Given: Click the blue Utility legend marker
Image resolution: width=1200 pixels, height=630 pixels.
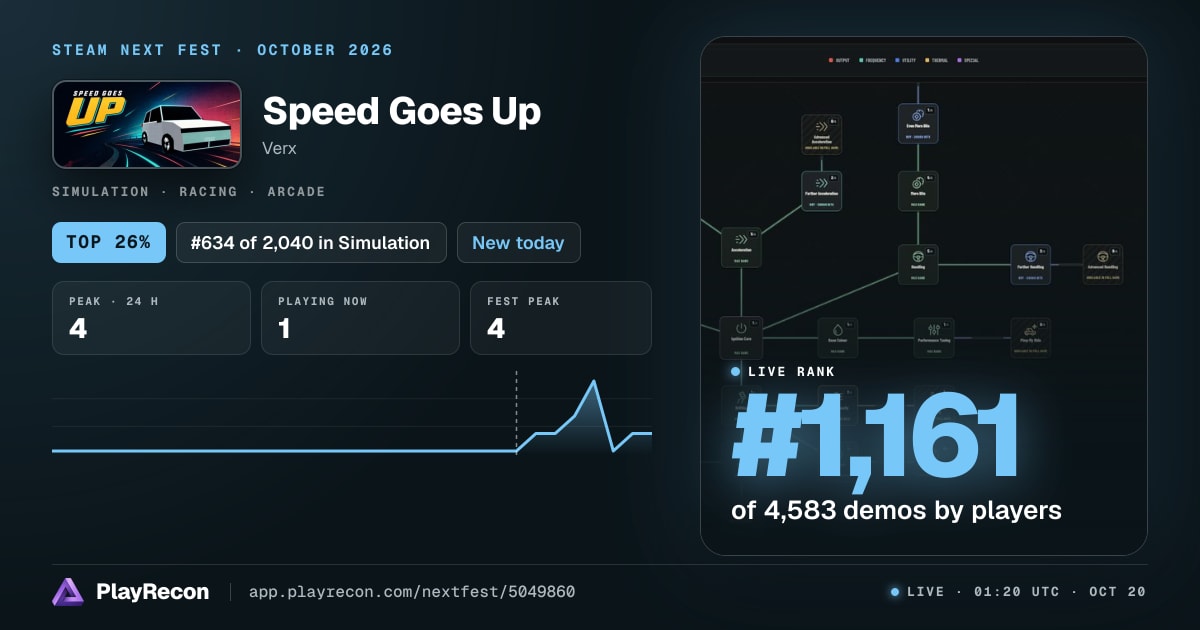Looking at the screenshot, I should [897, 61].
